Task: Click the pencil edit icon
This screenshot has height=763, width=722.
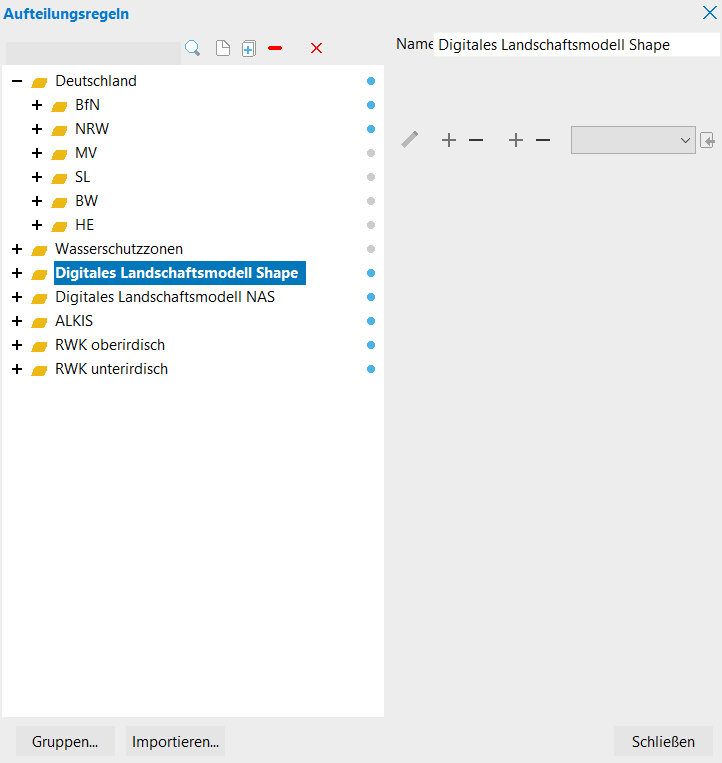Action: point(410,140)
